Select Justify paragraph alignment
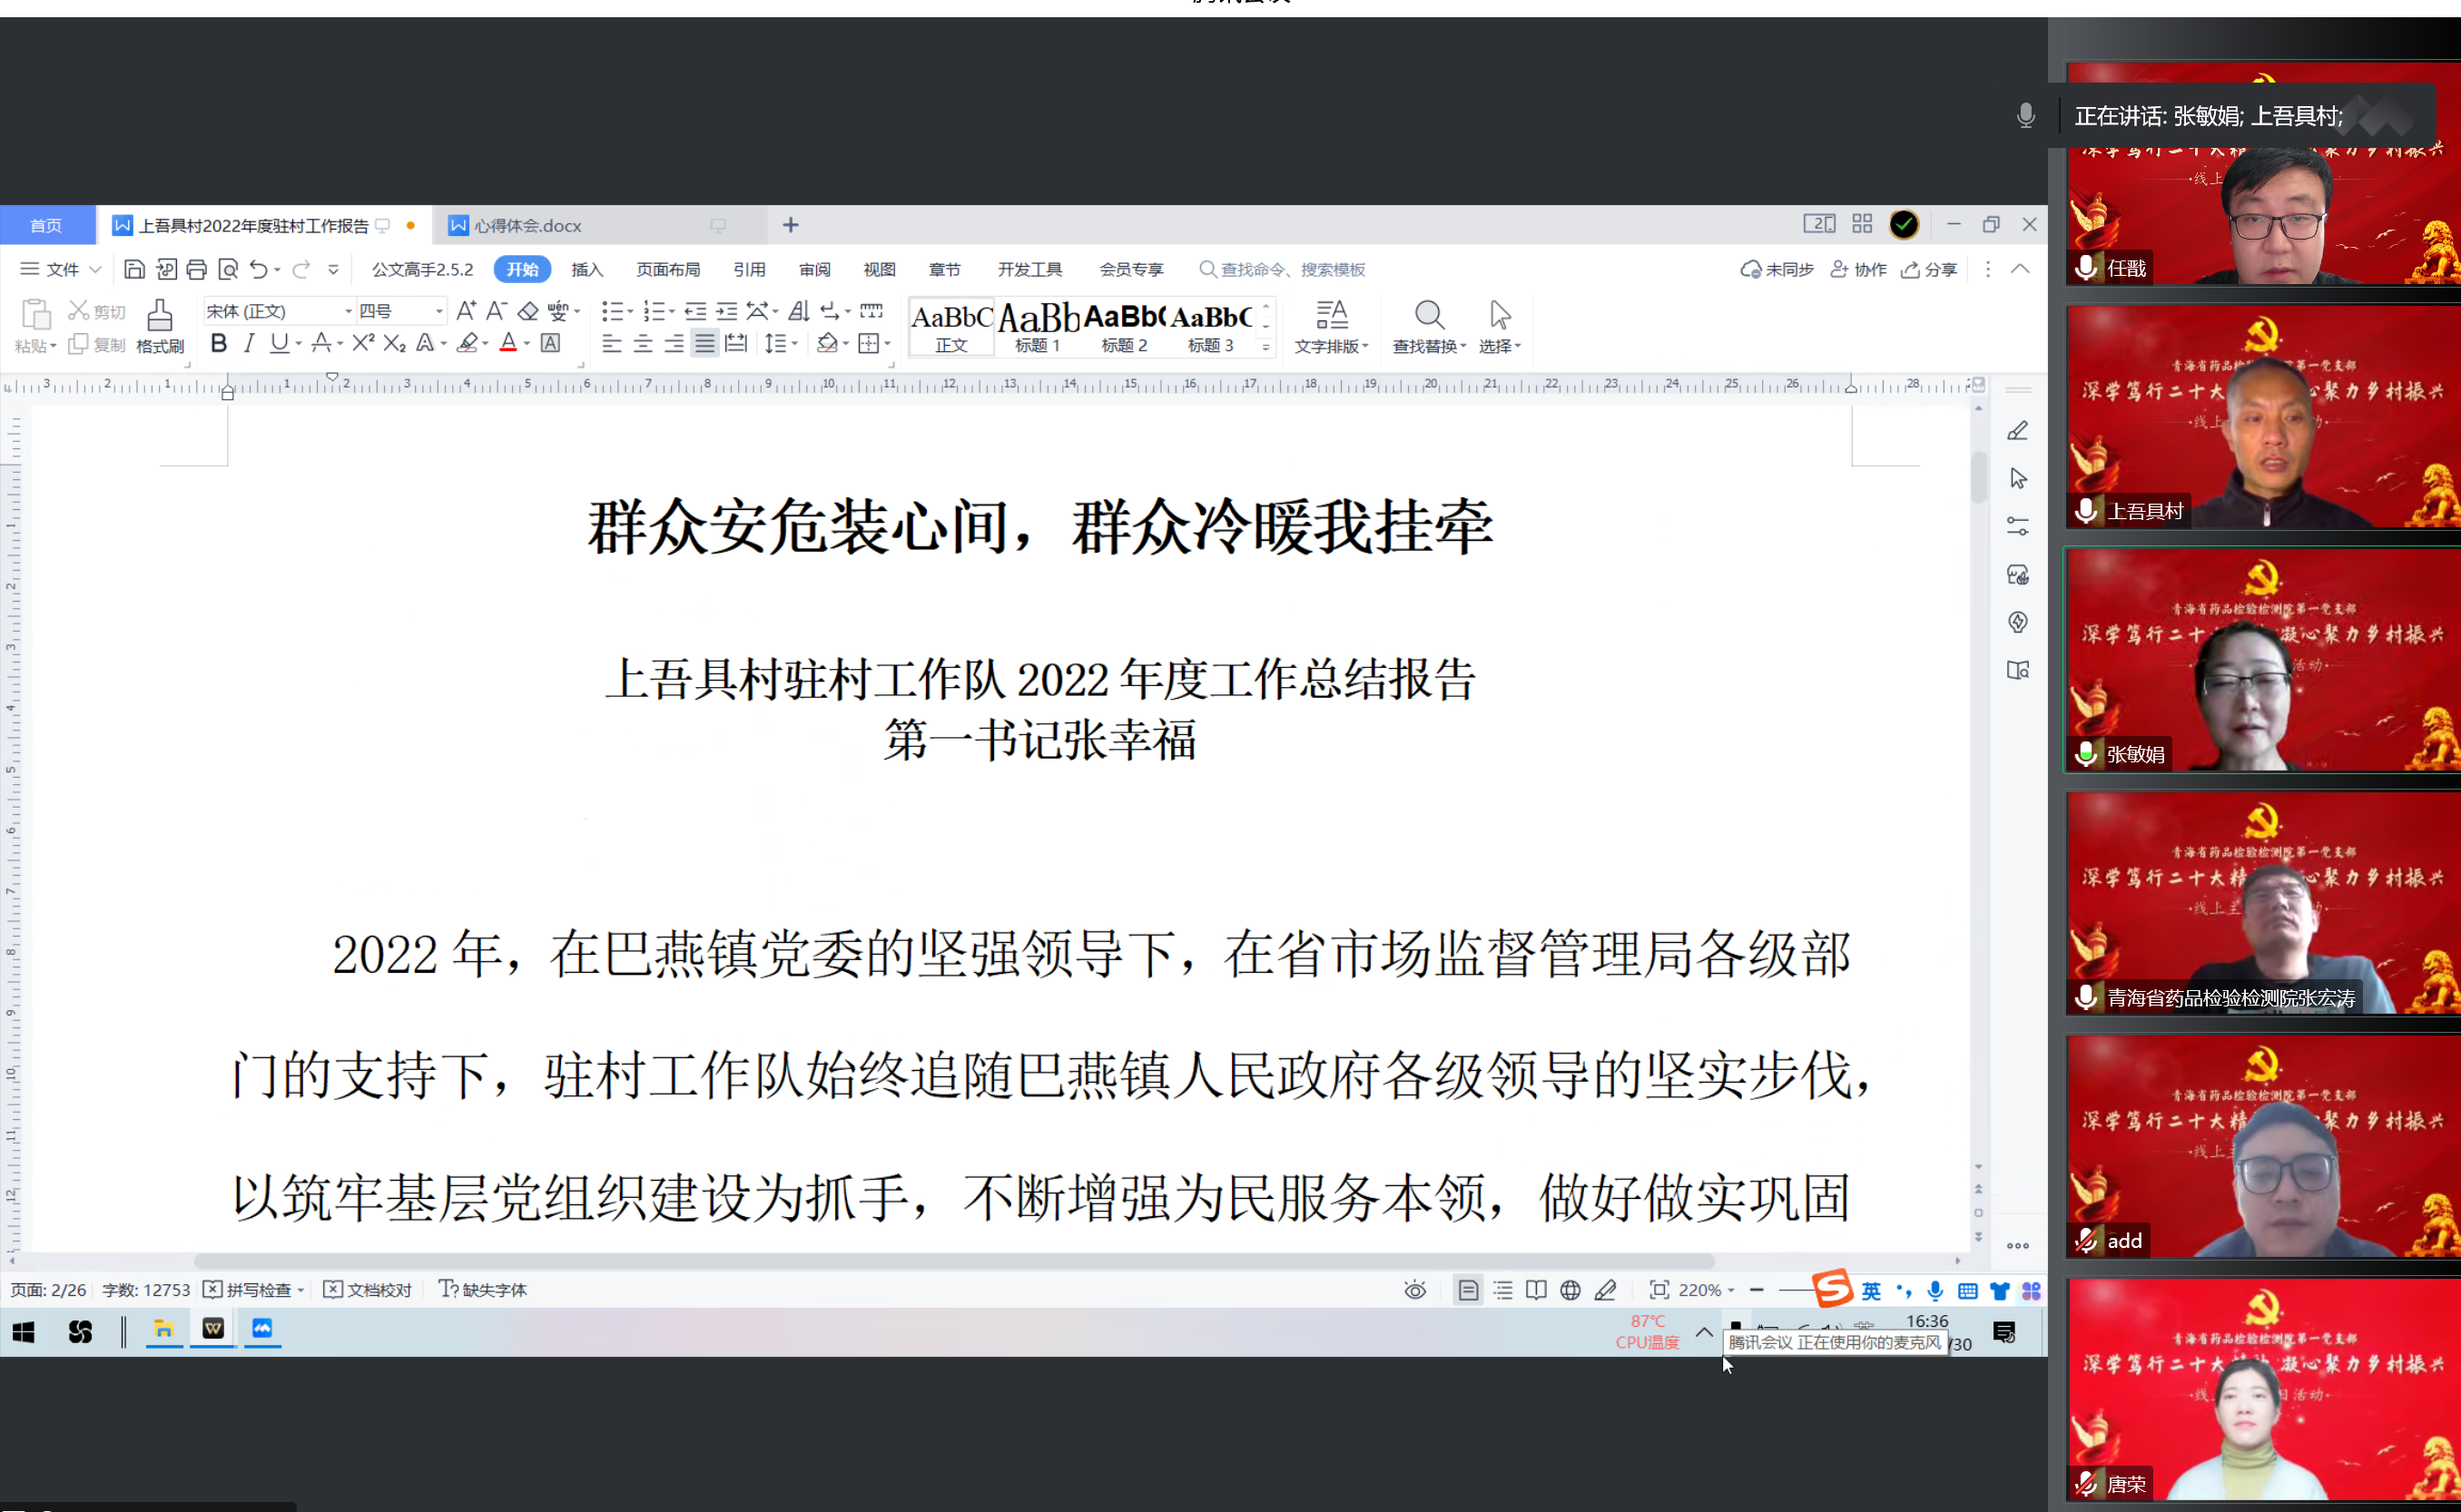2461x1512 pixels. (705, 344)
